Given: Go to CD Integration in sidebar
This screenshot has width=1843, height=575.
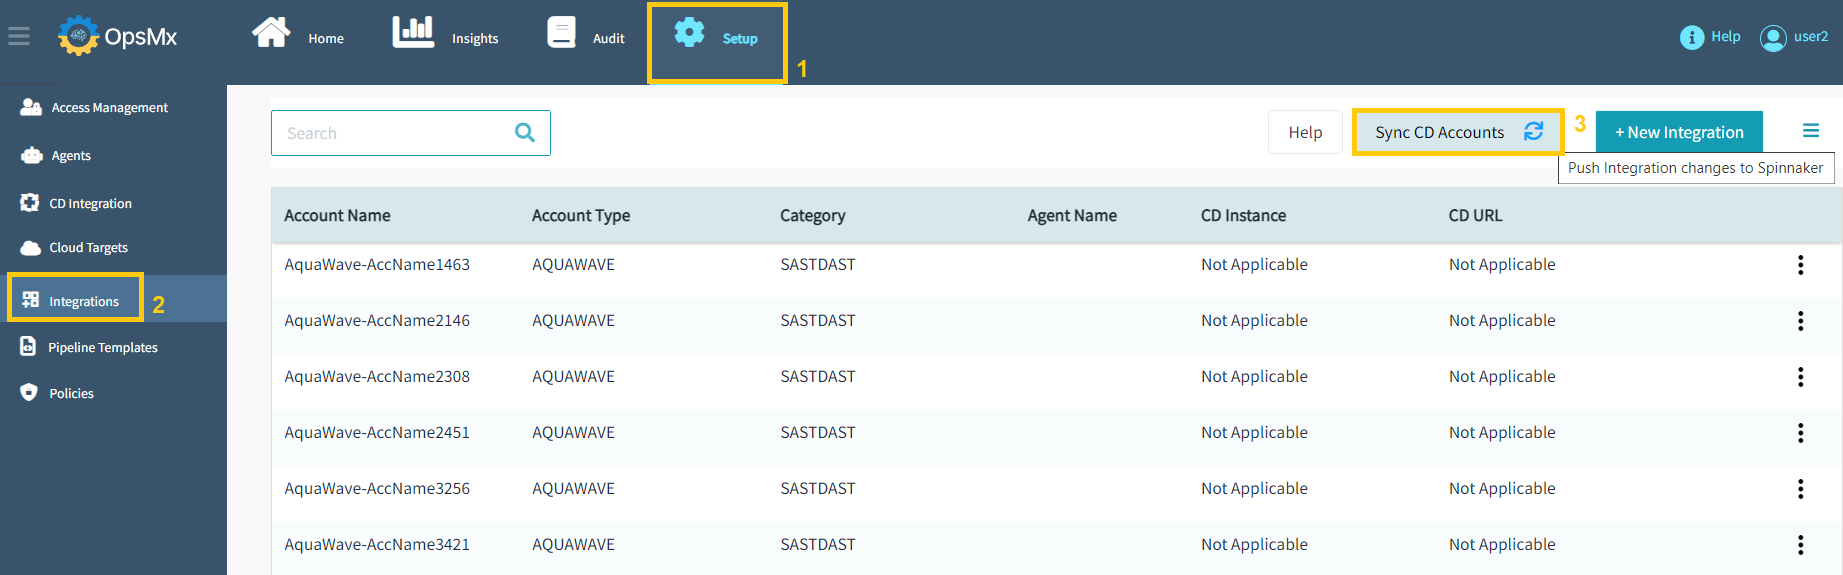Looking at the screenshot, I should click(x=90, y=204).
